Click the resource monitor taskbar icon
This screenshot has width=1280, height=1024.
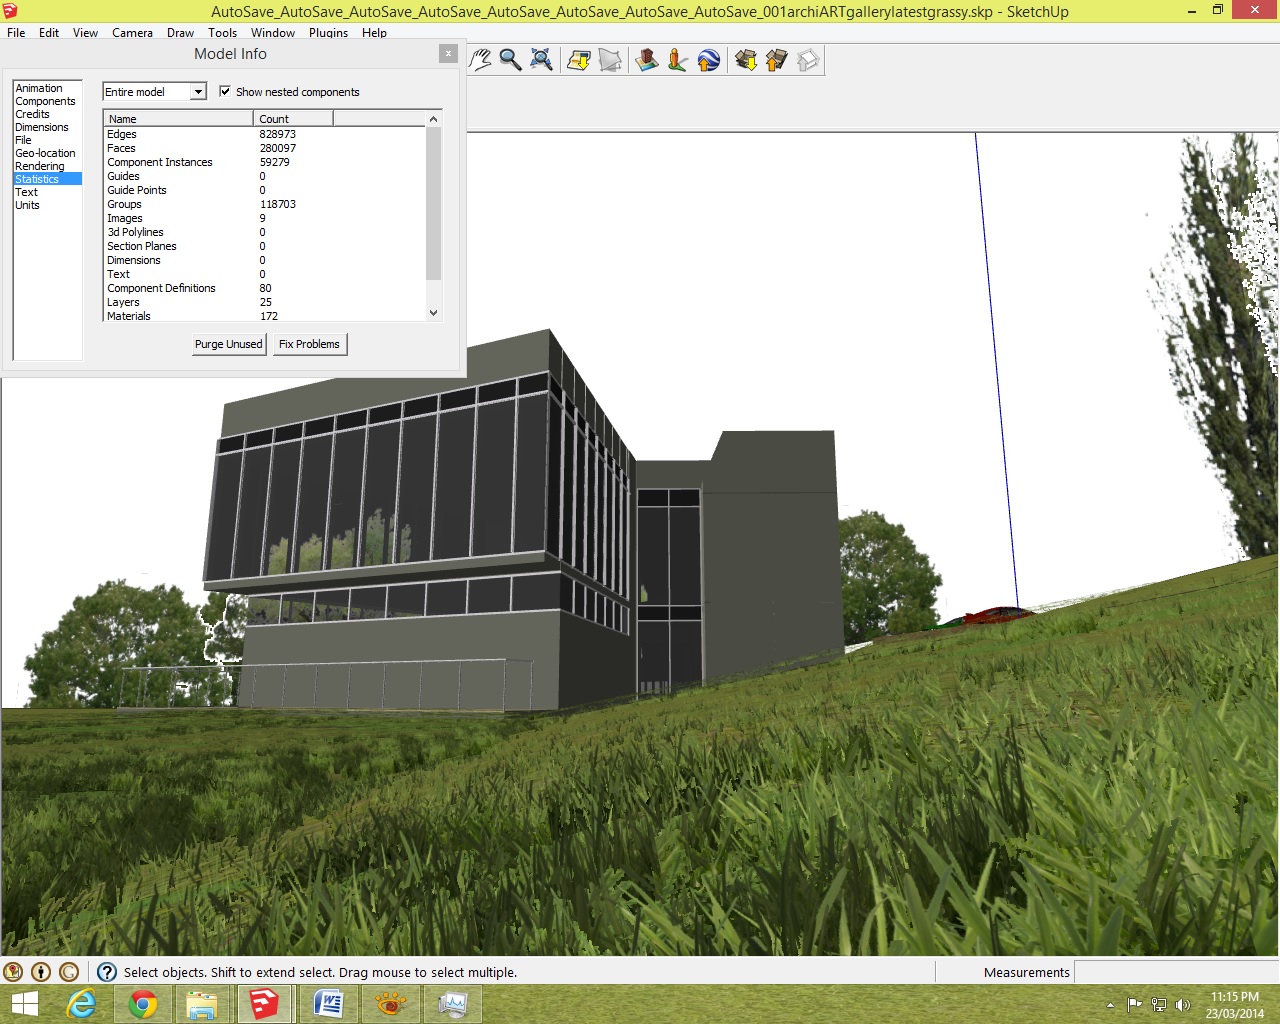tap(452, 1004)
